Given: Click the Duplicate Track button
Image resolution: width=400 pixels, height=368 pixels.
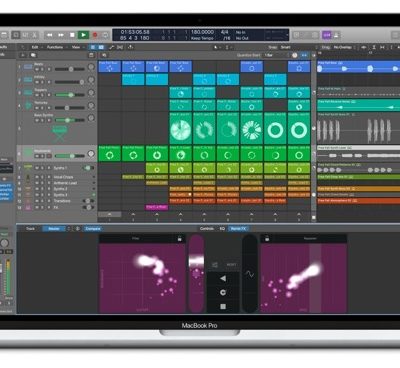Looking at the screenshot, I should coord(33,55).
